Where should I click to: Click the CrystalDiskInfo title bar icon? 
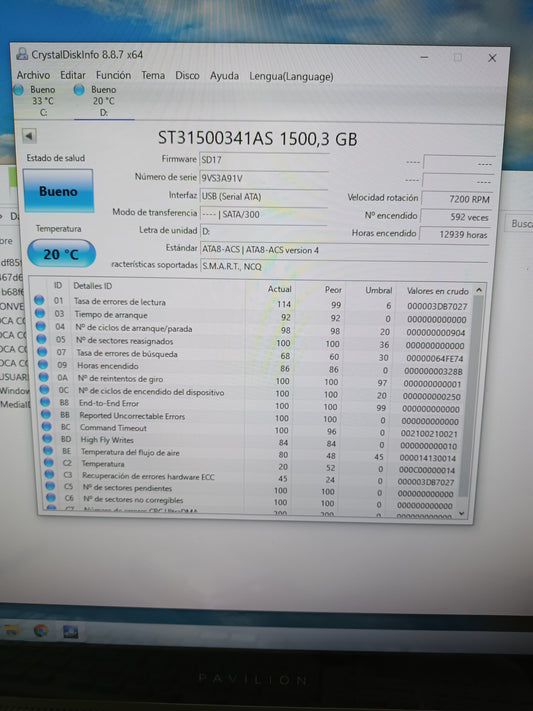tap(22, 54)
